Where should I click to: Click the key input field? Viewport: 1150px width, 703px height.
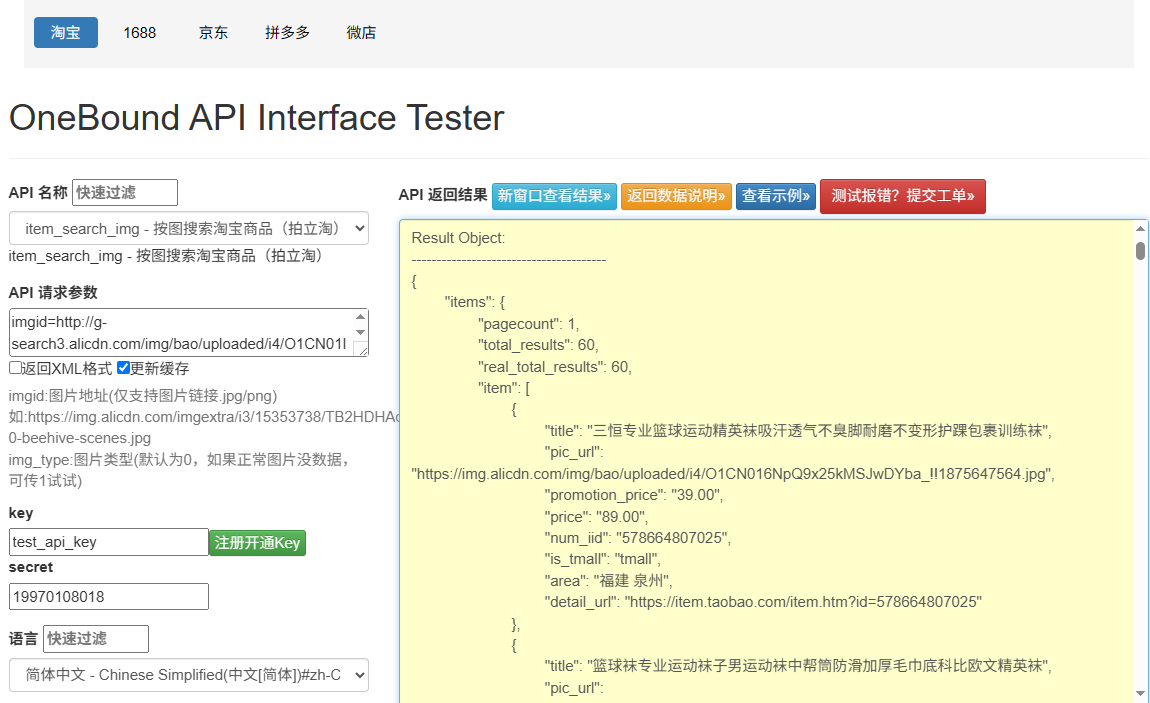pos(109,542)
